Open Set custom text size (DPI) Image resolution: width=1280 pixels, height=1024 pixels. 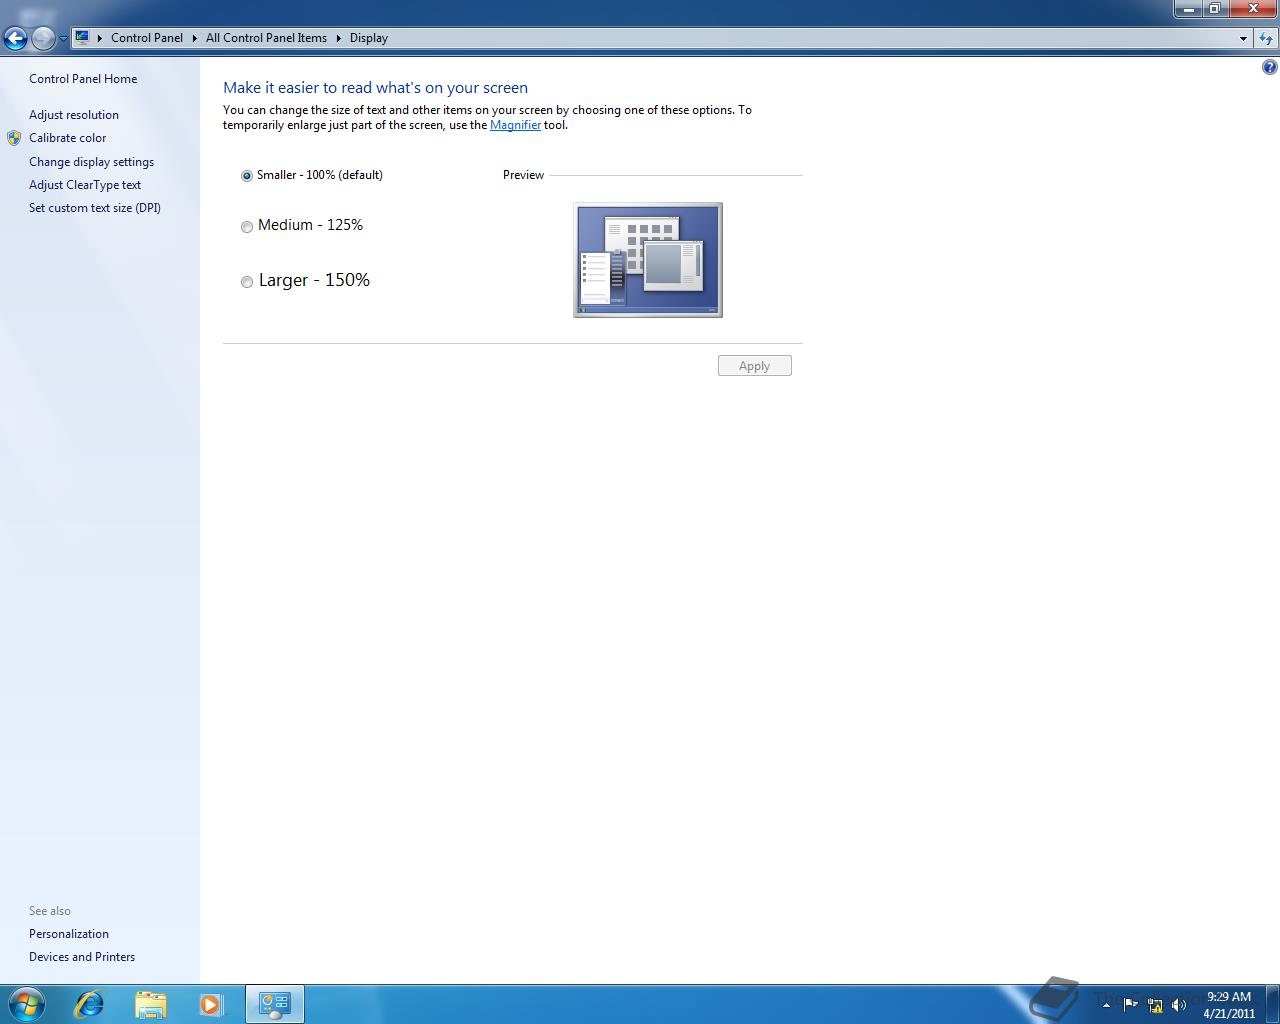[x=95, y=208]
